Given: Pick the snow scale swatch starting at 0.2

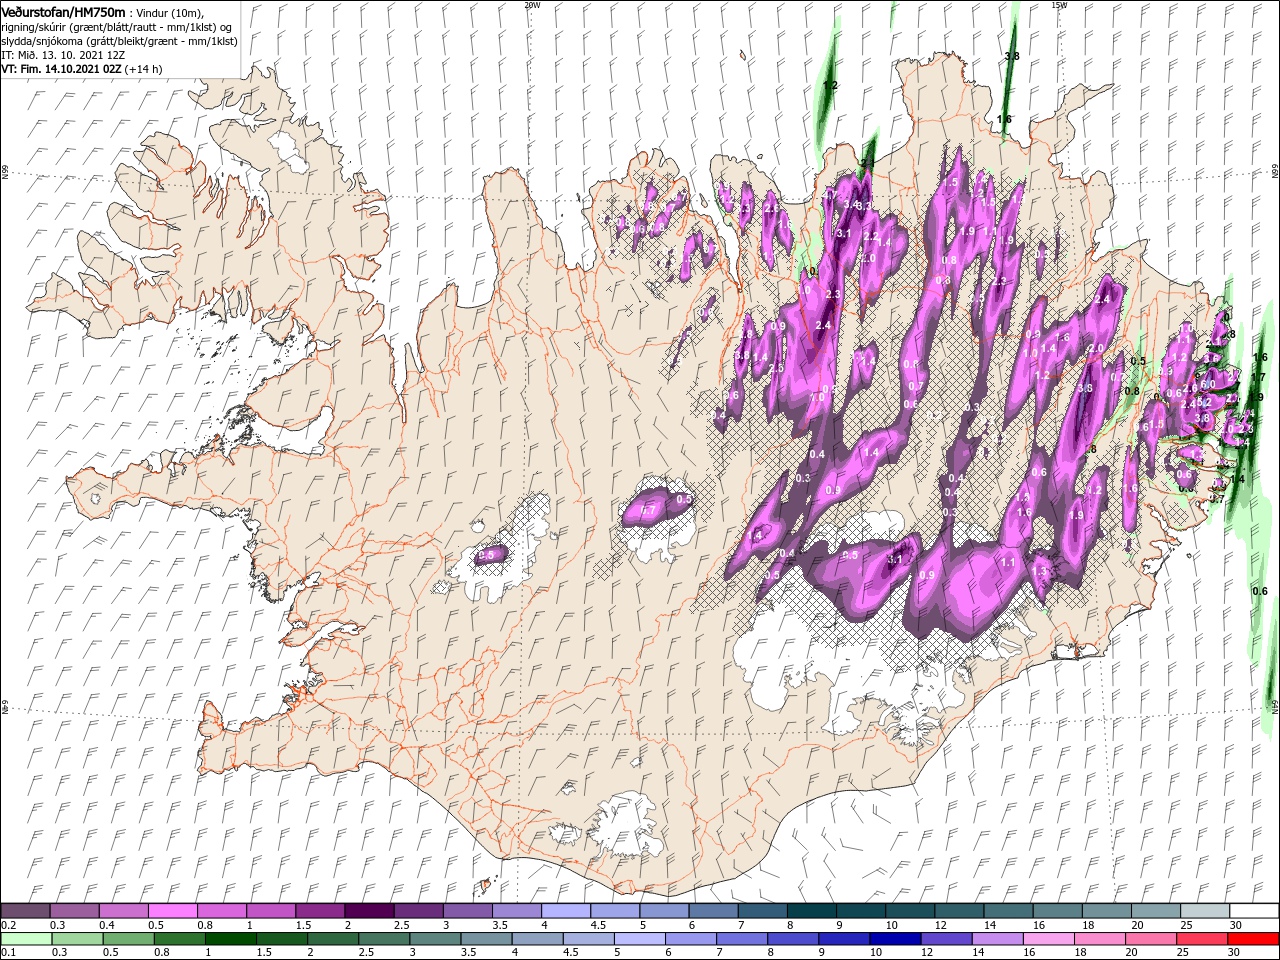Looking at the screenshot, I should point(25,910).
